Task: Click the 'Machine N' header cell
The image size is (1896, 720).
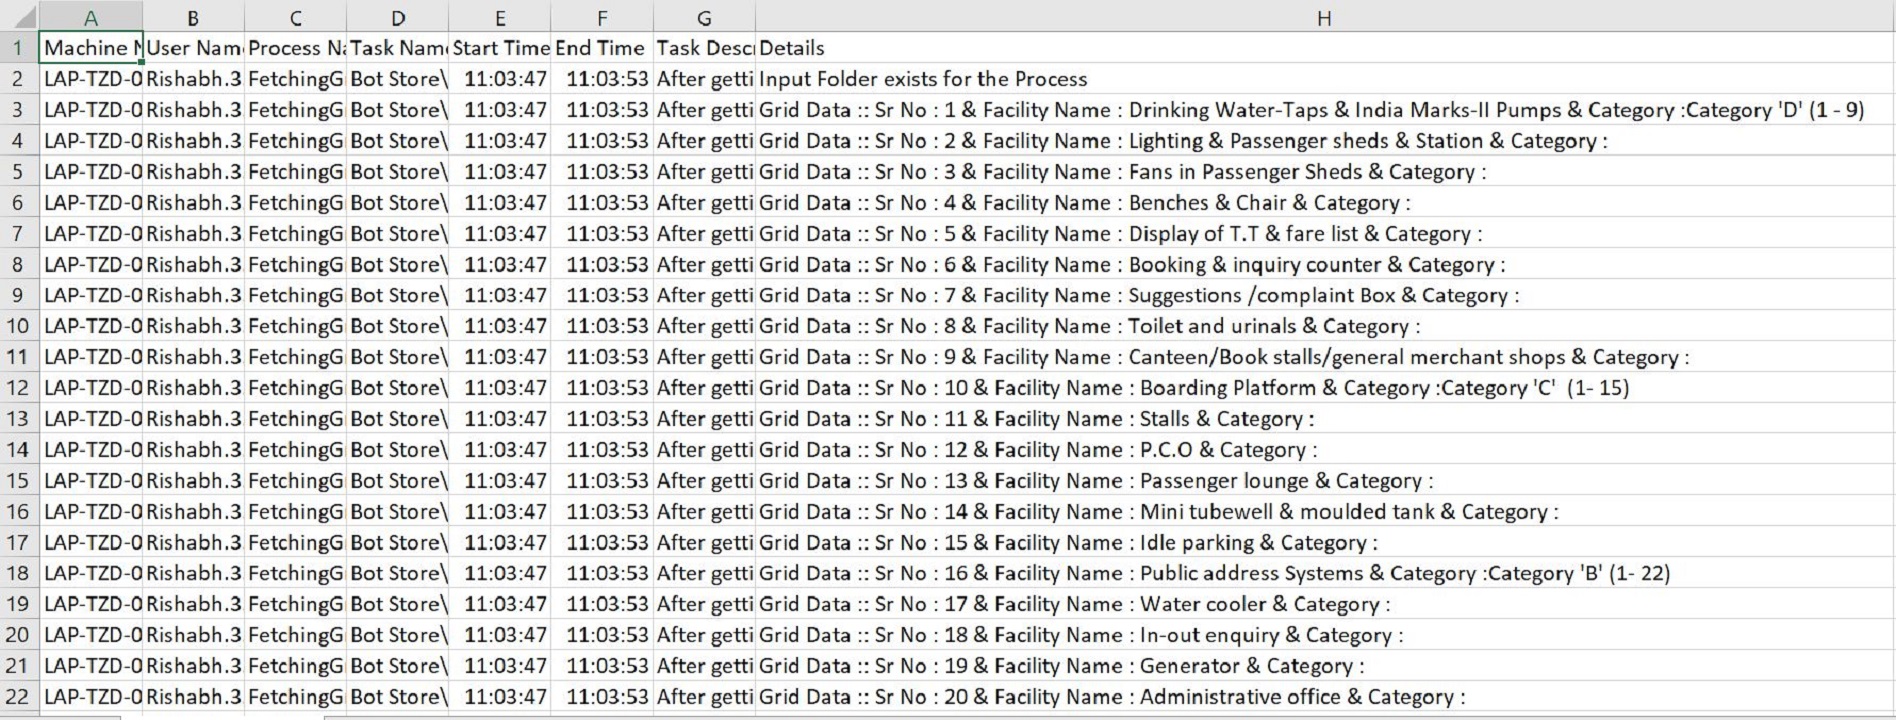Action: pos(91,48)
